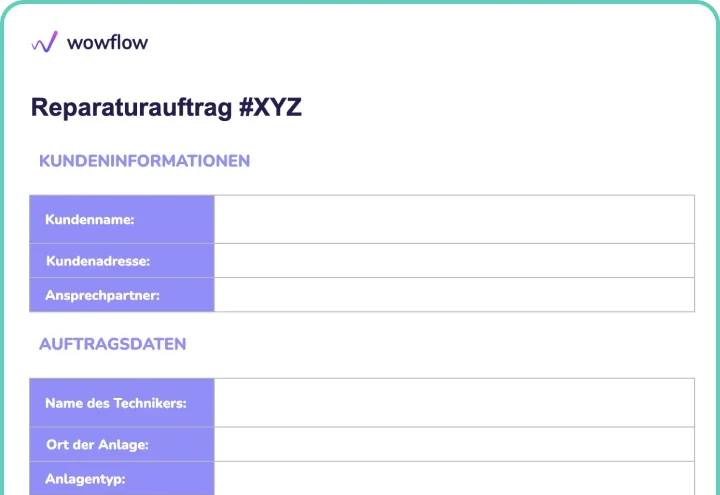Image resolution: width=720 pixels, height=495 pixels.
Task: Select the Reparaturauftrag #XYZ title
Action: coord(166,108)
